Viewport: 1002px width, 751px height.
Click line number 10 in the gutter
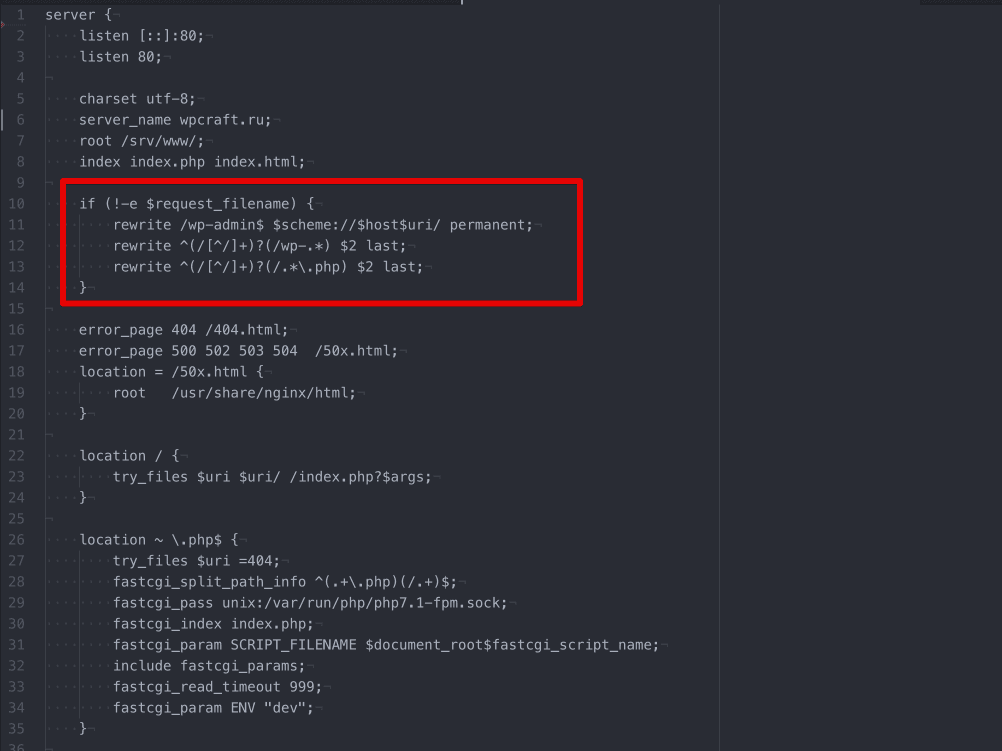(x=17, y=204)
